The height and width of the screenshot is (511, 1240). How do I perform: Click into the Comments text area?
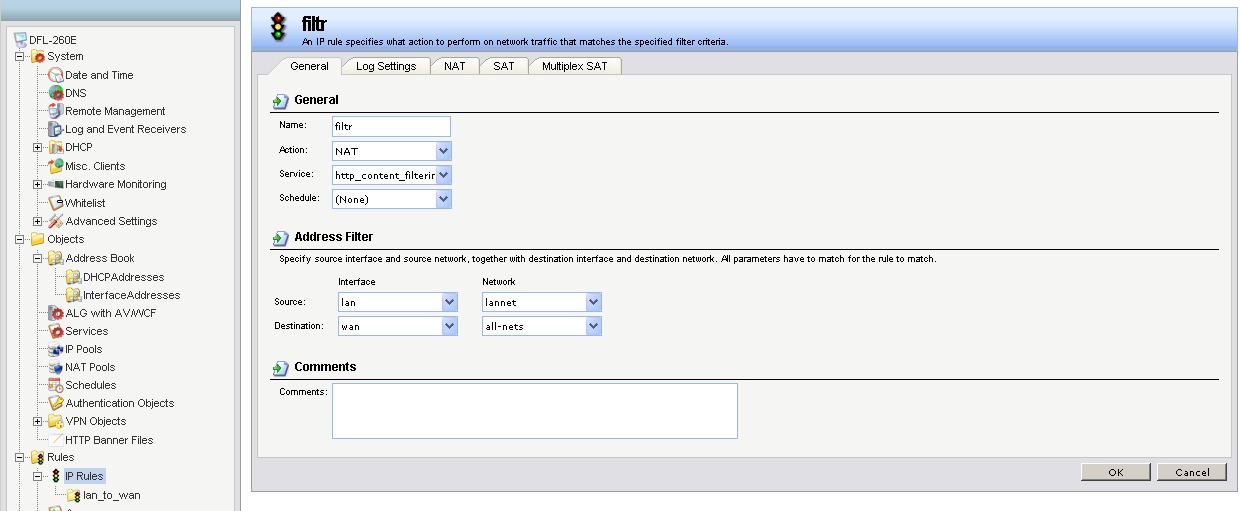[x=534, y=410]
